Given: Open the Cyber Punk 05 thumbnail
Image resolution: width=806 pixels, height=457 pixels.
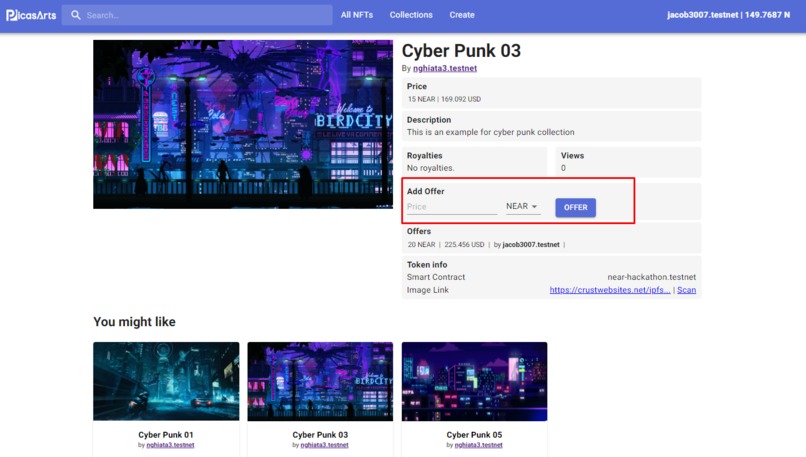Looking at the screenshot, I should point(474,381).
